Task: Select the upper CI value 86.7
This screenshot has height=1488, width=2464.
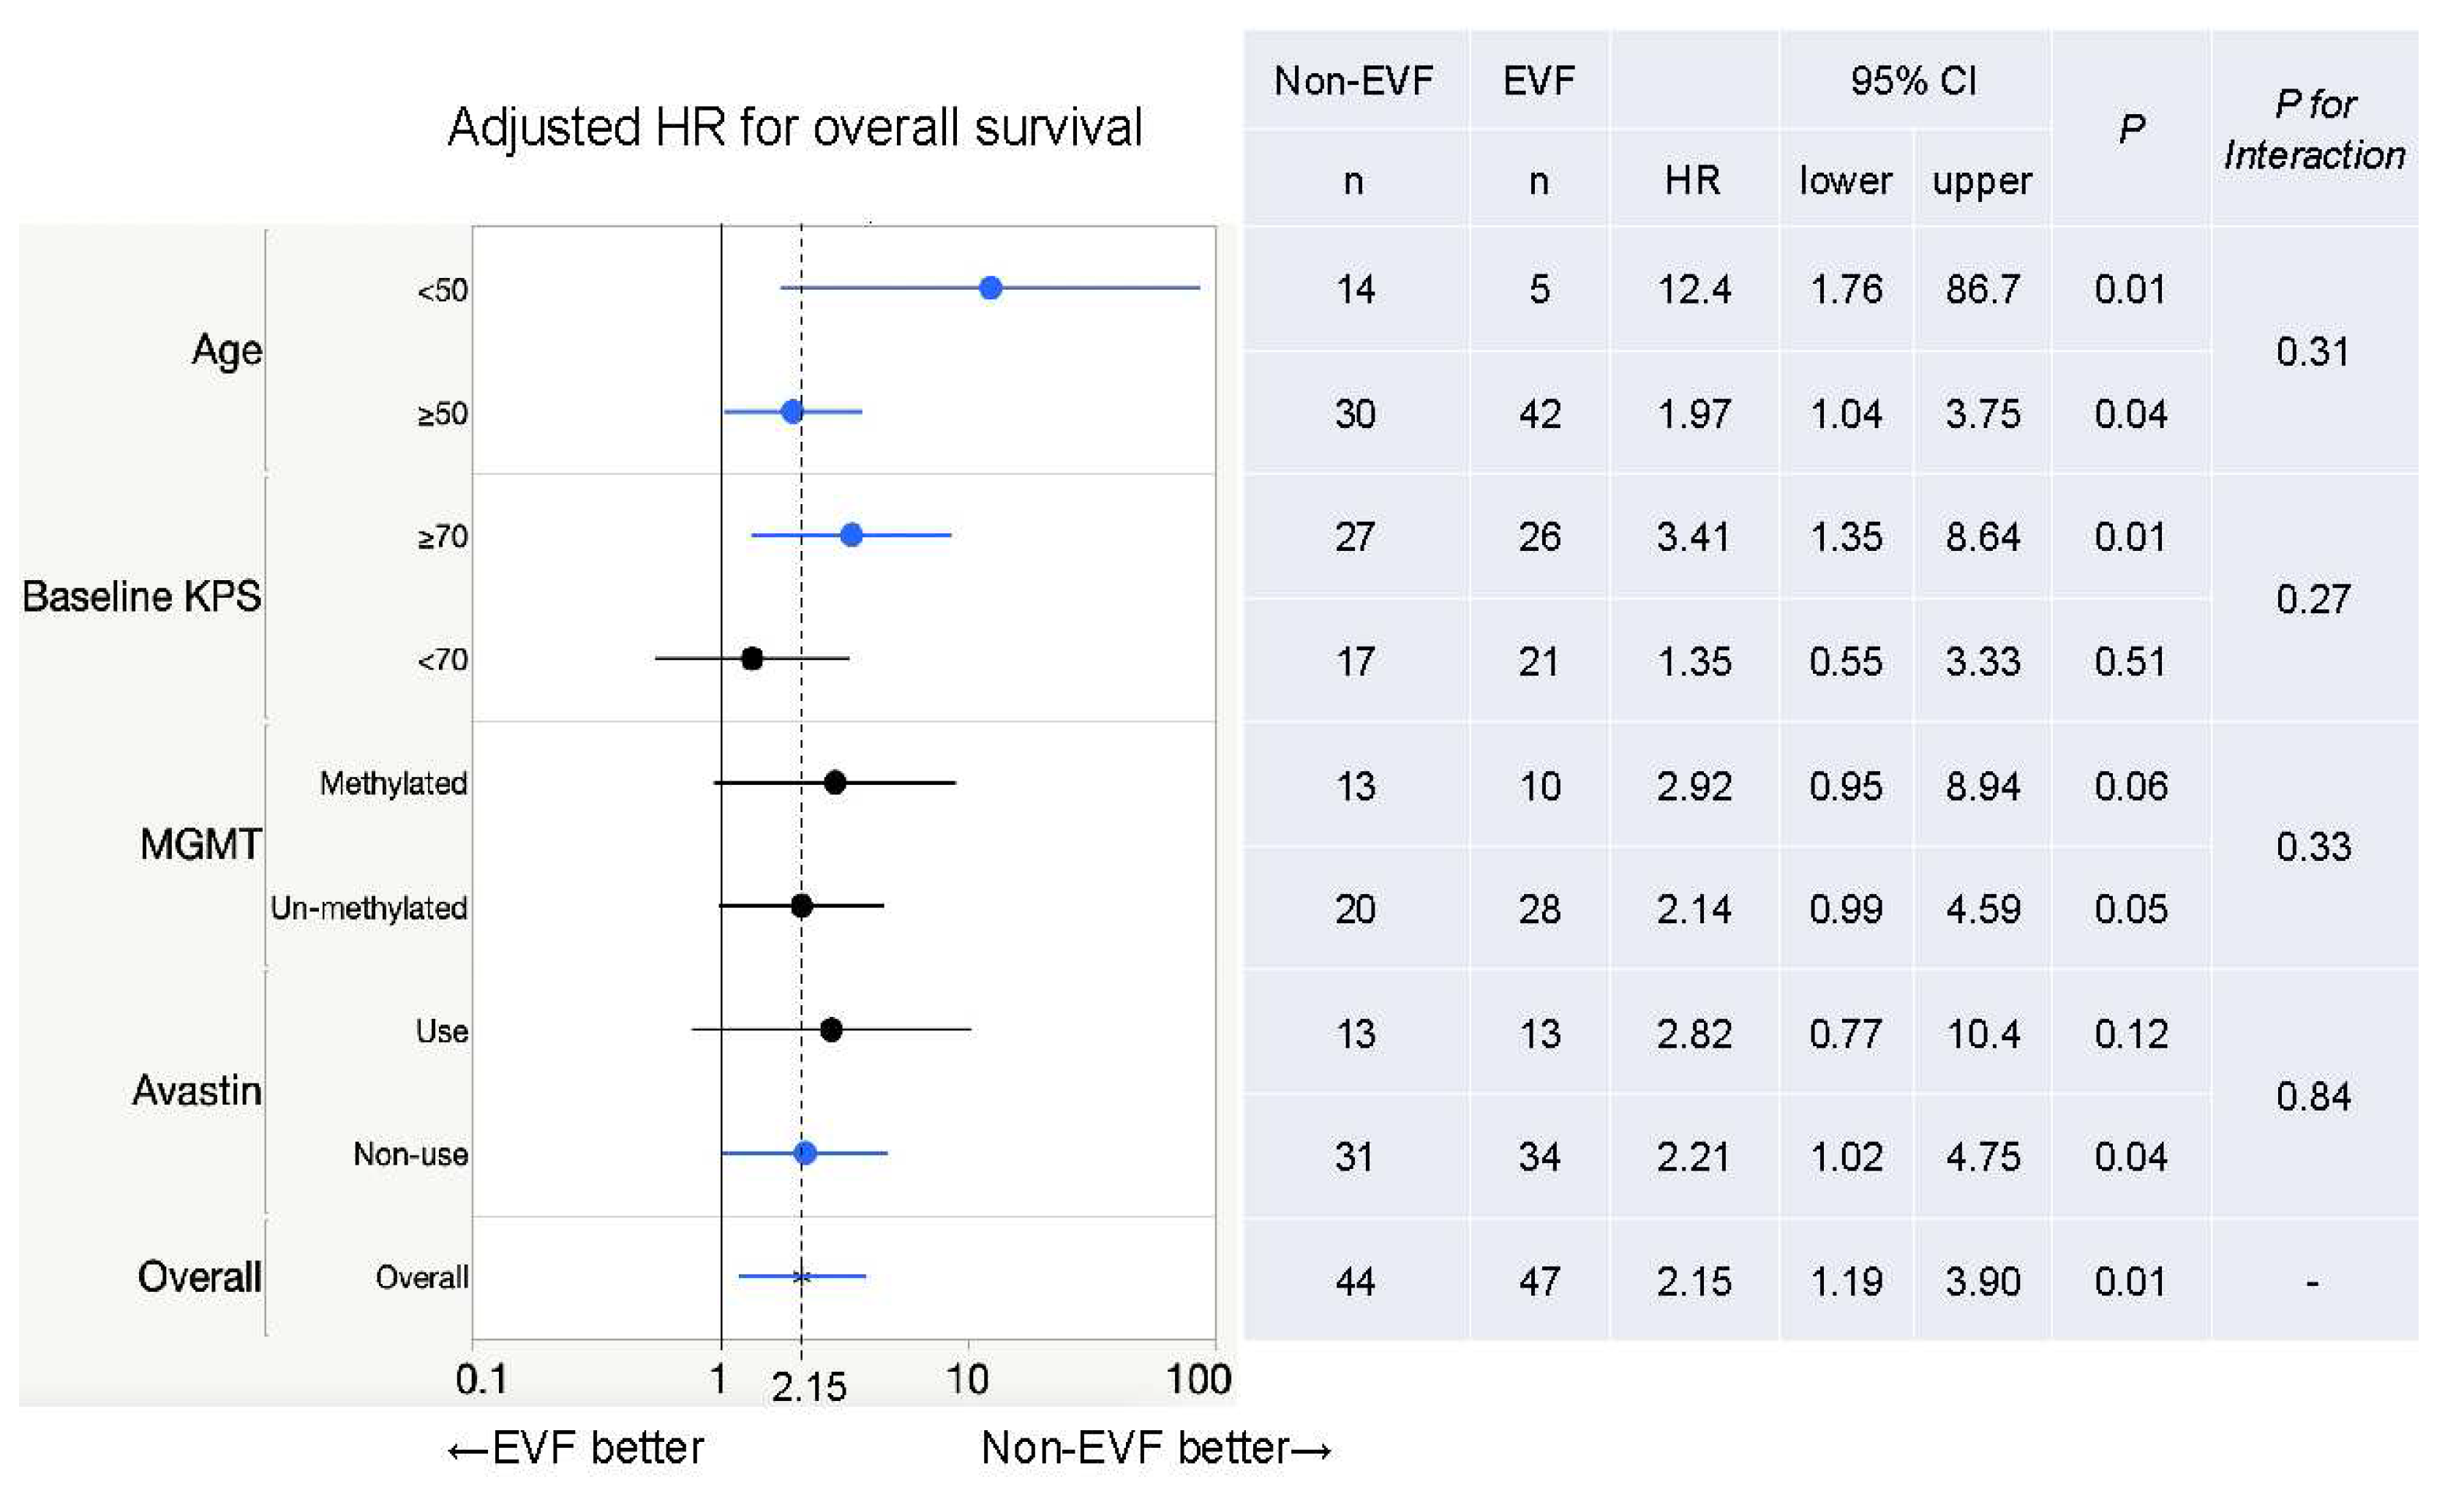Action: point(1982,289)
